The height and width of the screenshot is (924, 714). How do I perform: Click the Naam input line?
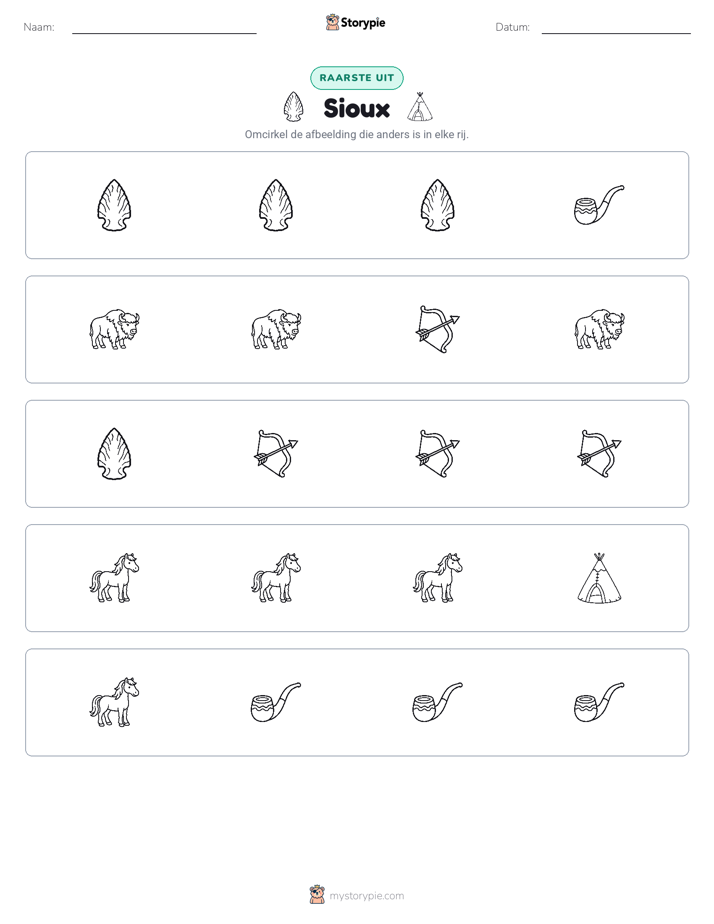[x=164, y=31]
